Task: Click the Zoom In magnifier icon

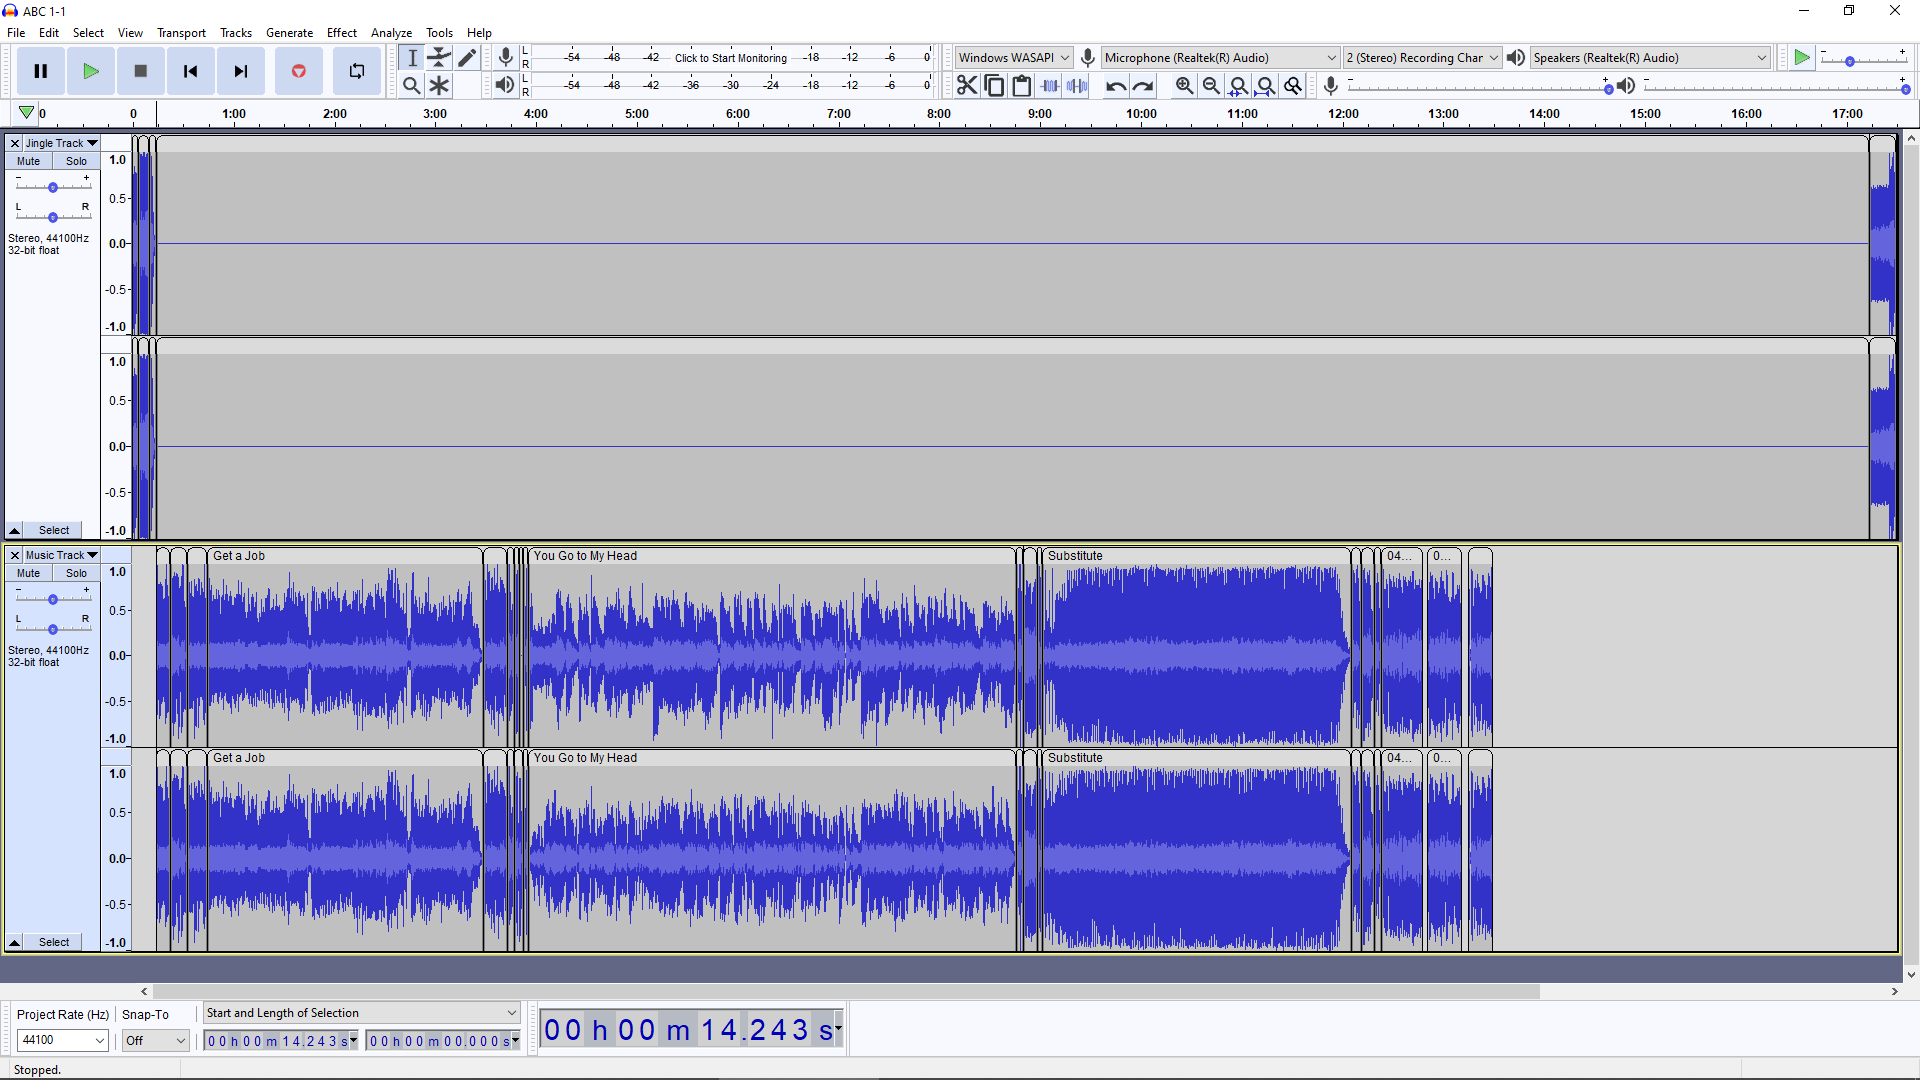Action: [1184, 86]
